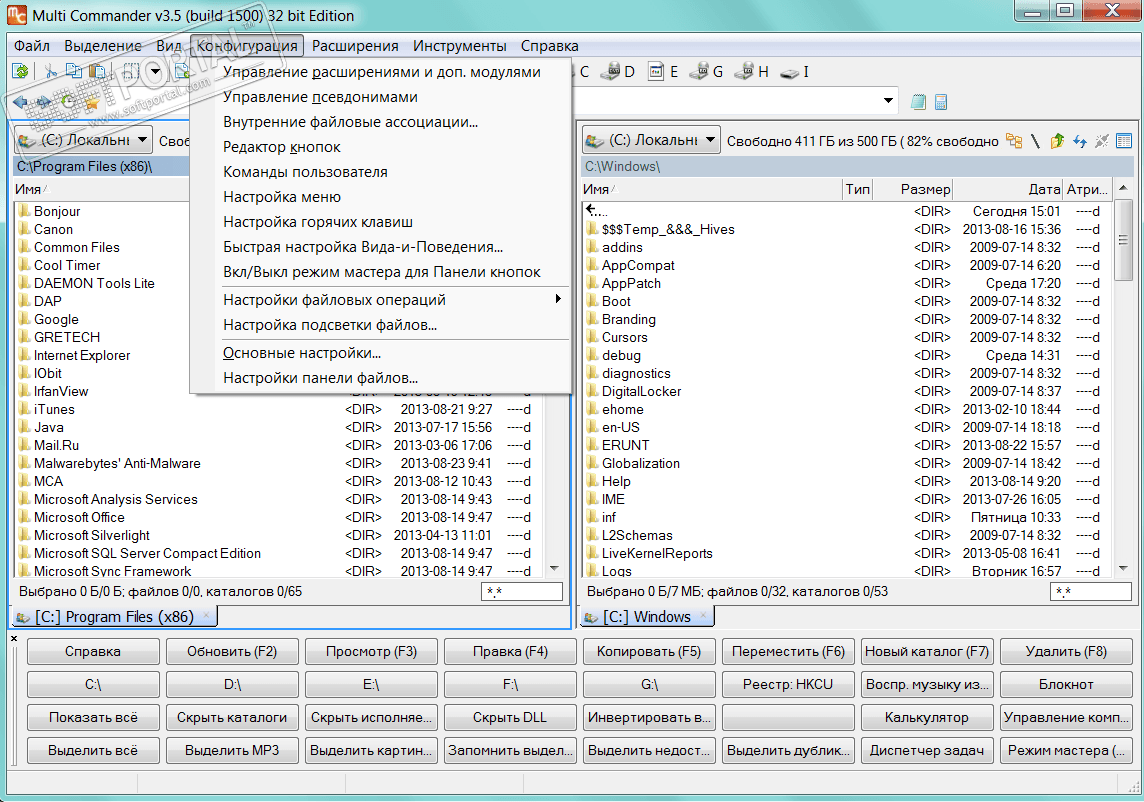
Task: Open the Инструменты menu
Action: click(x=460, y=46)
